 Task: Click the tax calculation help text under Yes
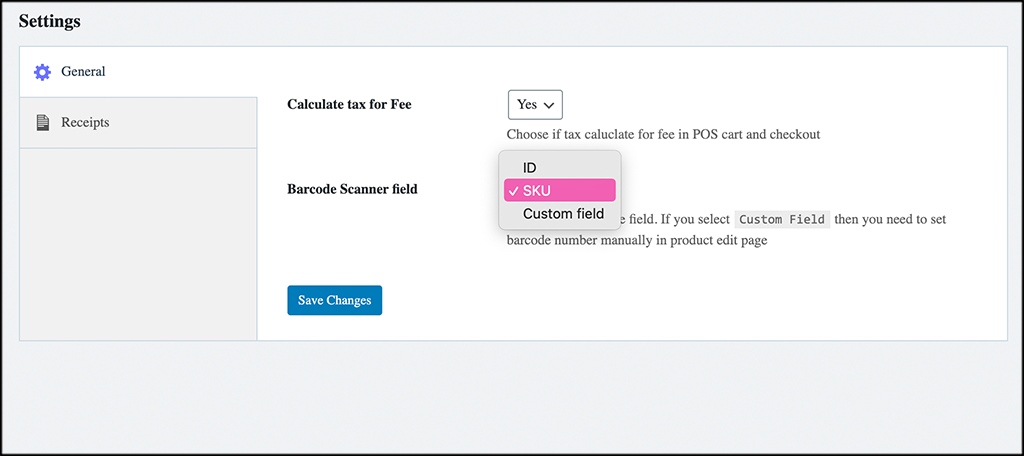(x=663, y=134)
